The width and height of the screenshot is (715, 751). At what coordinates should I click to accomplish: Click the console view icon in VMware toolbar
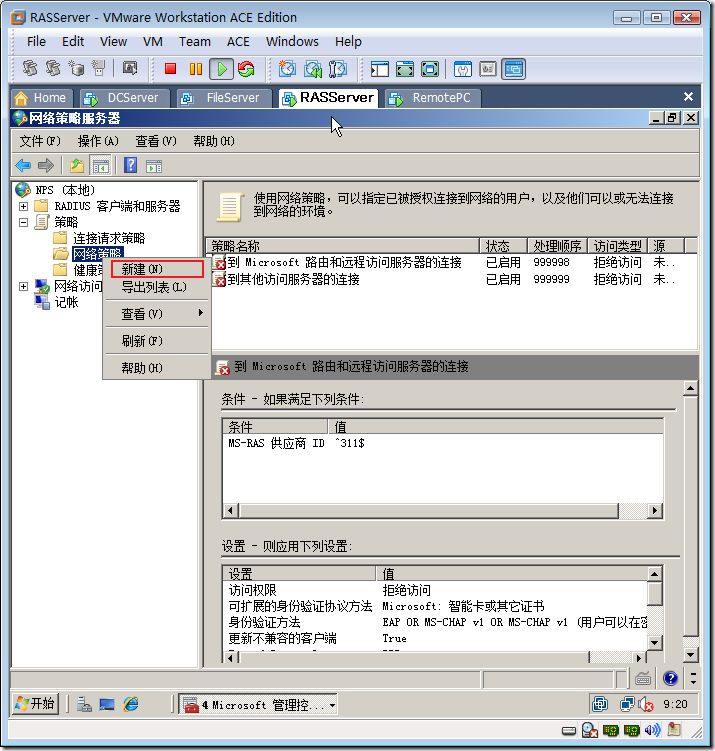[513, 69]
